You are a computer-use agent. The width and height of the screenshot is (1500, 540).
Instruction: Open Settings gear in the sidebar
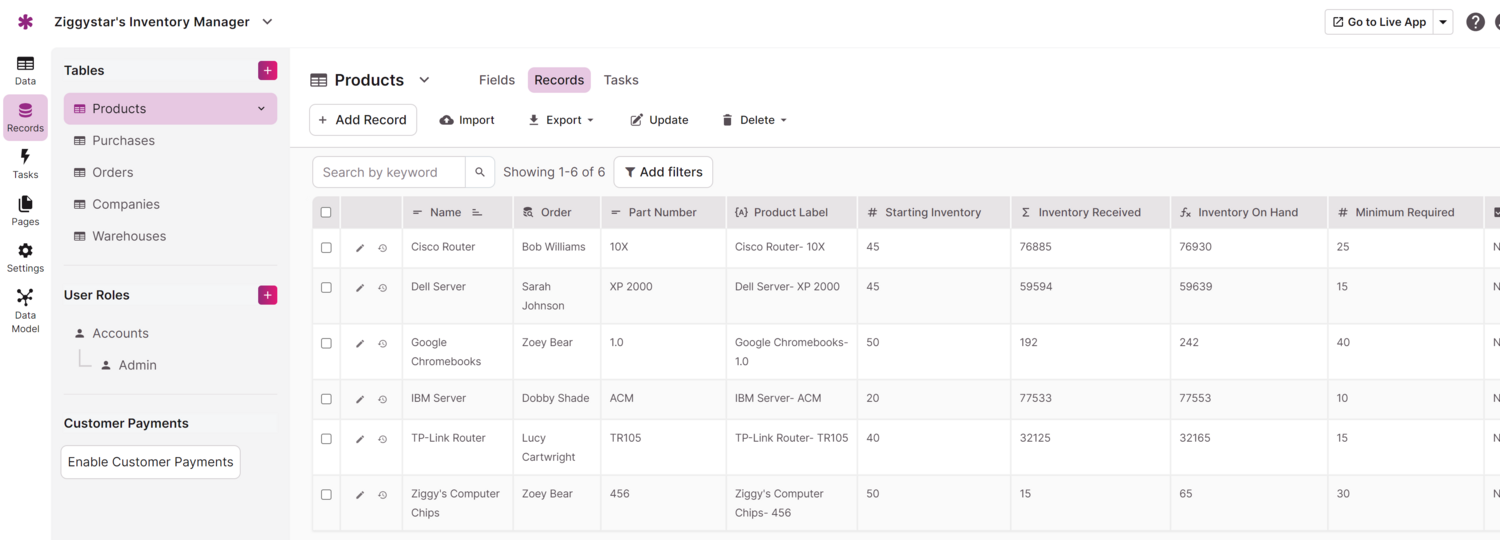(x=25, y=257)
